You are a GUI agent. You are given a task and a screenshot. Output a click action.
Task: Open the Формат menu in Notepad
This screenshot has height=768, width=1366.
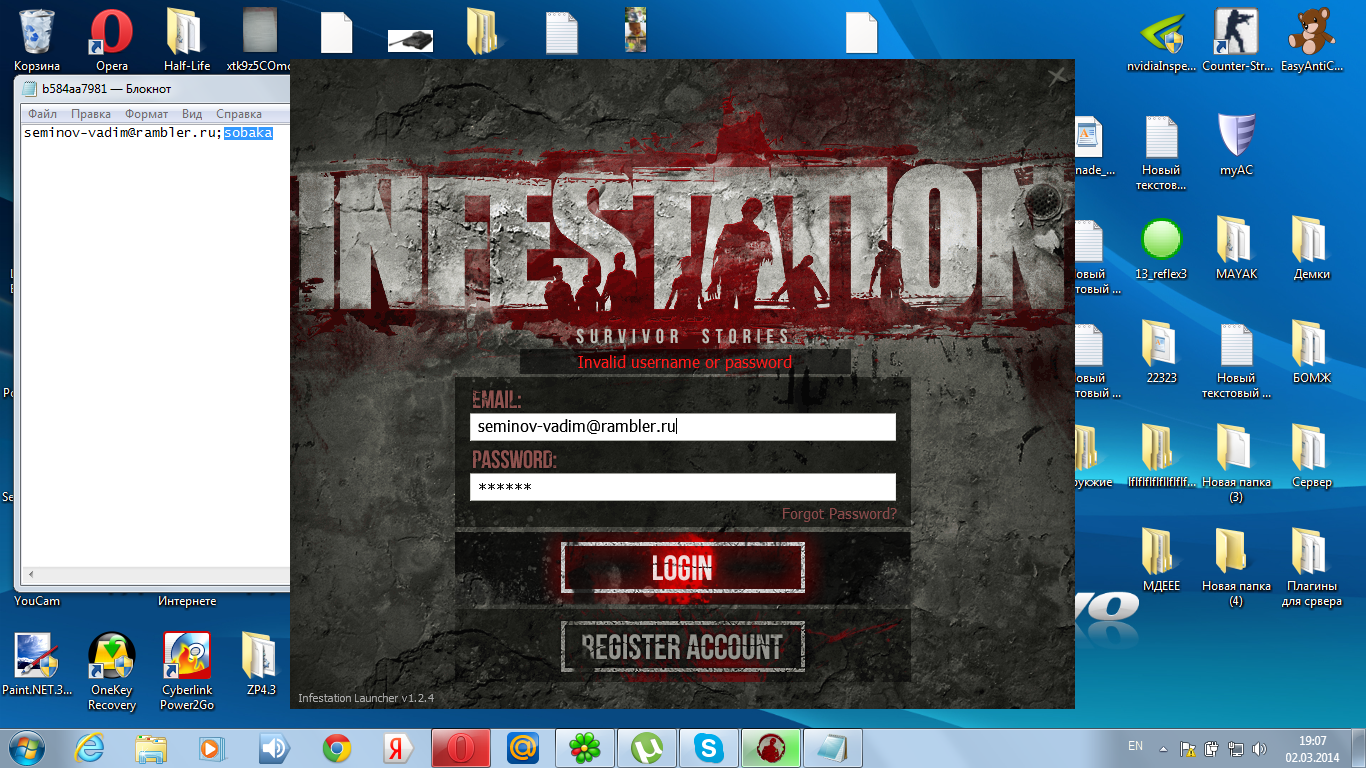click(146, 114)
